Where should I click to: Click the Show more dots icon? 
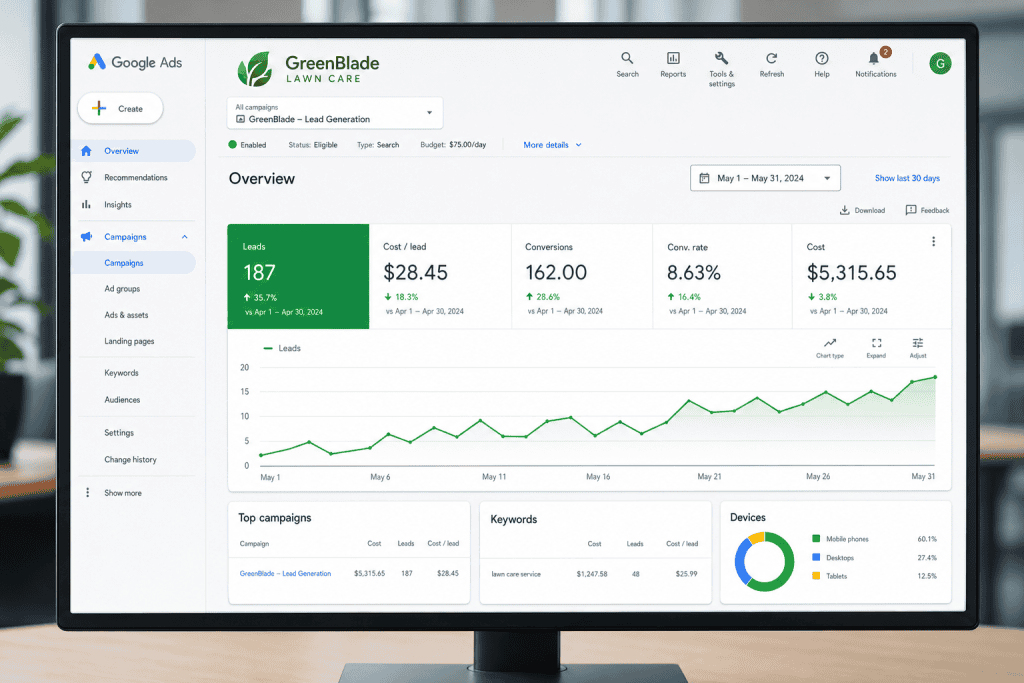pos(88,492)
